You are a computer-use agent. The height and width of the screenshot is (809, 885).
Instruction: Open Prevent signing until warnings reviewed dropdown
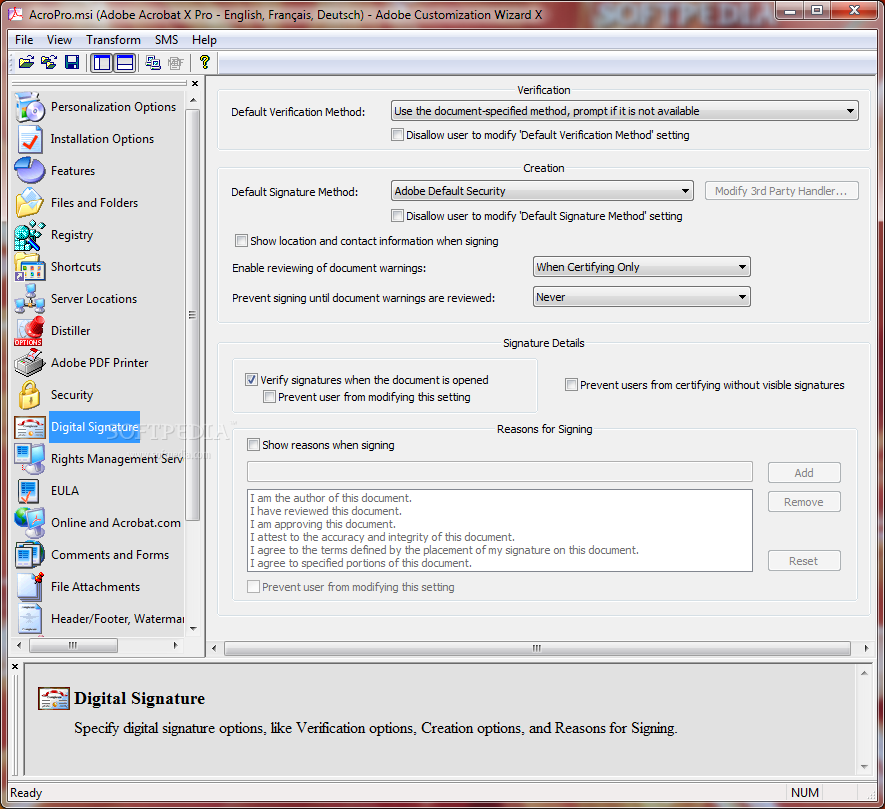click(x=642, y=297)
